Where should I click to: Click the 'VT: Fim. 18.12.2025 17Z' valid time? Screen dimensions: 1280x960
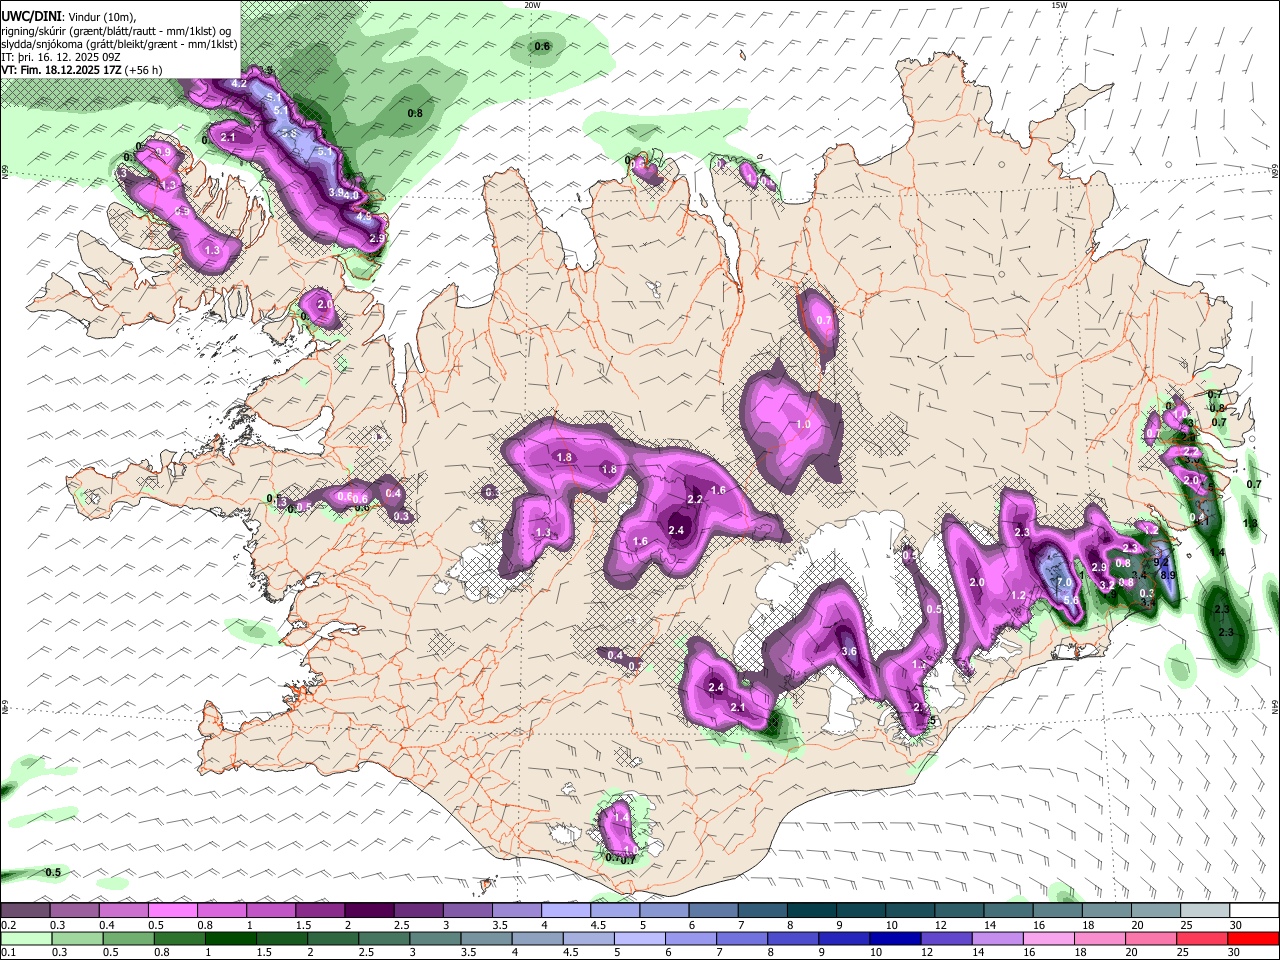[62, 70]
